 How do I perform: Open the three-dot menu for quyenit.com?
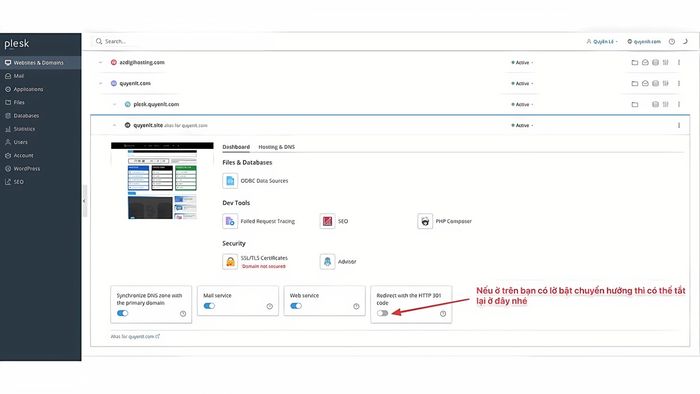(679, 83)
